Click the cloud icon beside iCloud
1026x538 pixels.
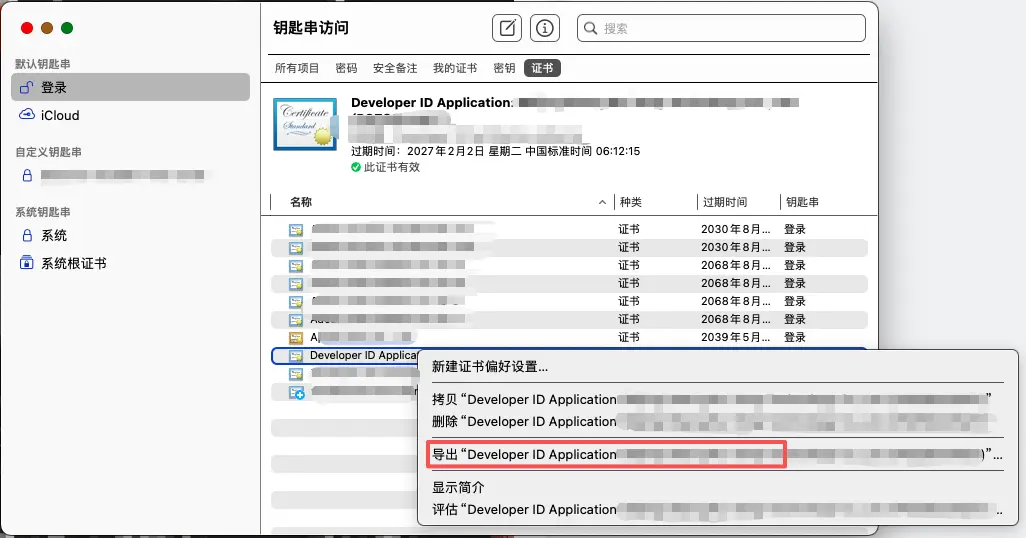[x=27, y=115]
